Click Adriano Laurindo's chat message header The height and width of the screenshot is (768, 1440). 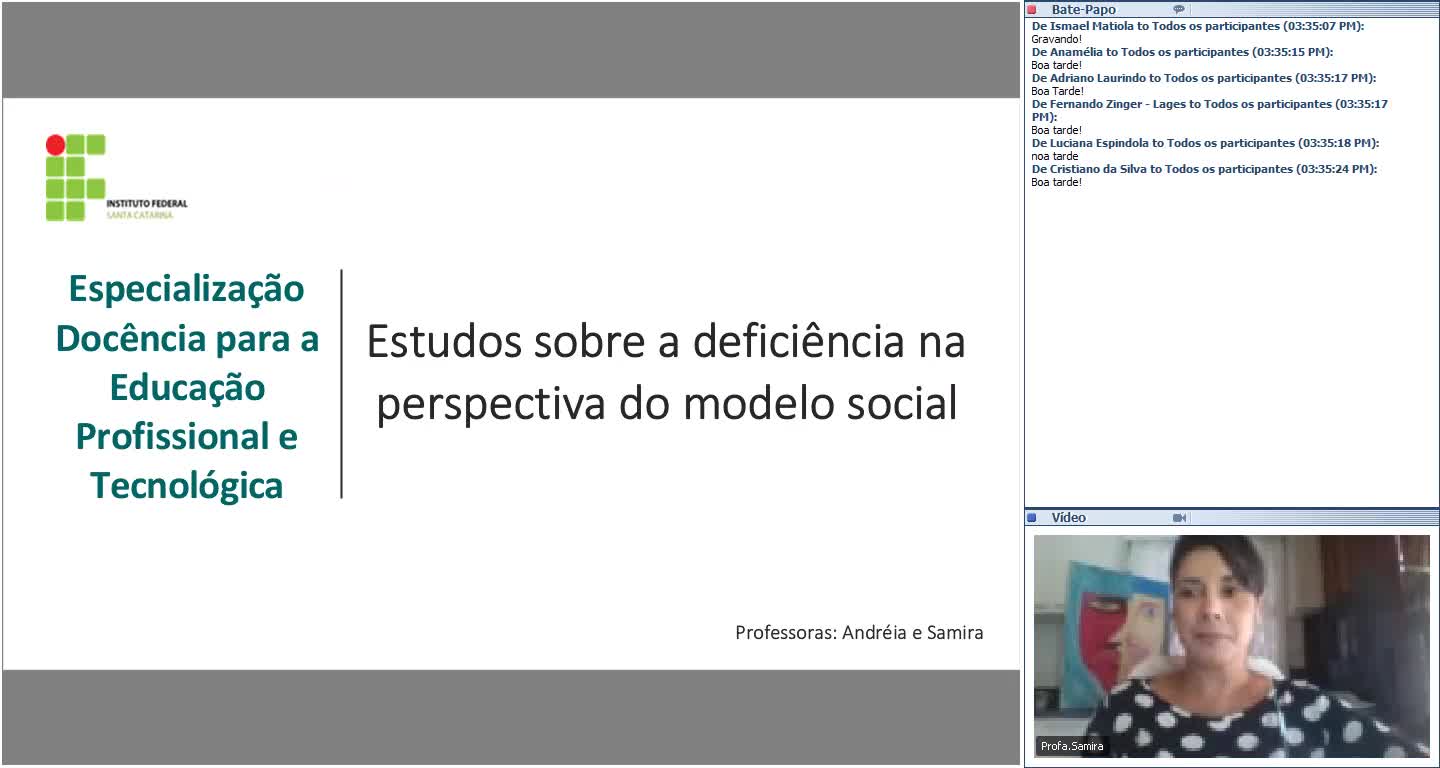coord(1204,78)
